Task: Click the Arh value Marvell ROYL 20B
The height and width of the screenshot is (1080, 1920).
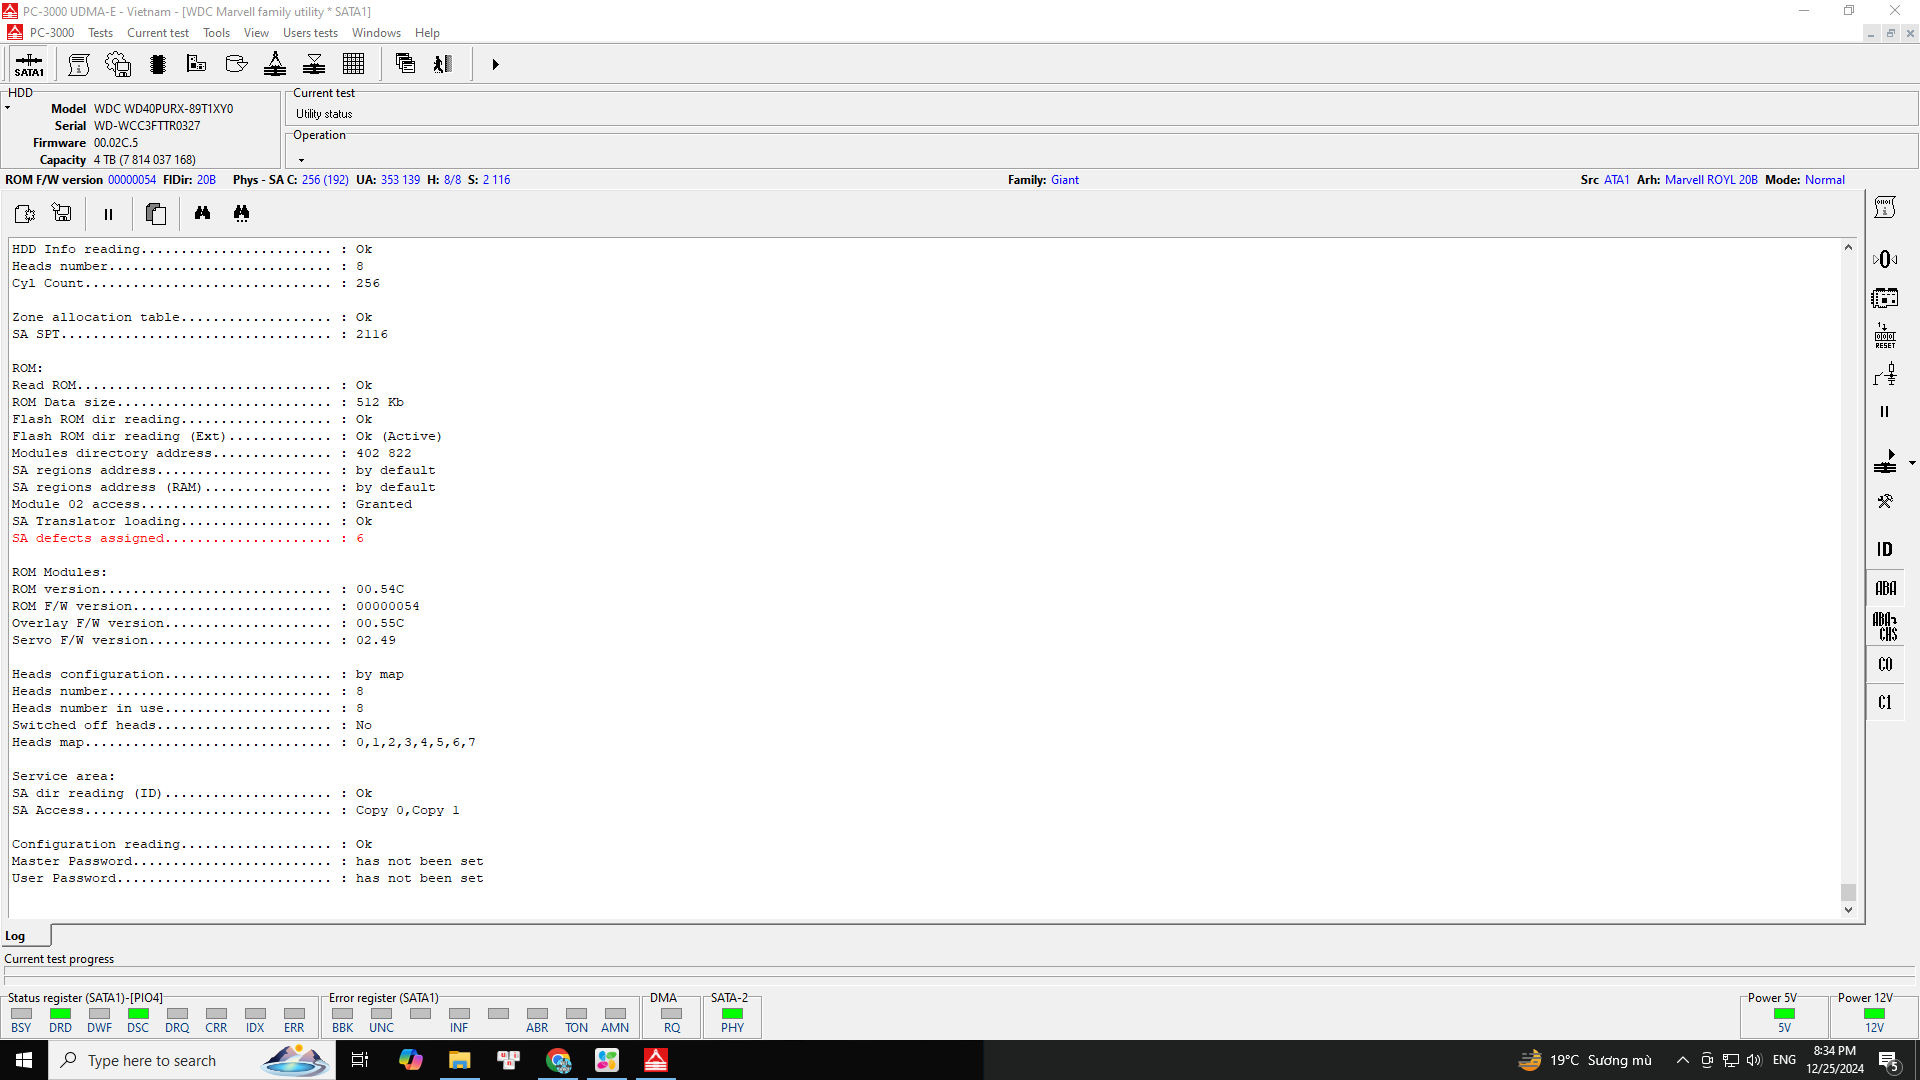Action: 1711,180
